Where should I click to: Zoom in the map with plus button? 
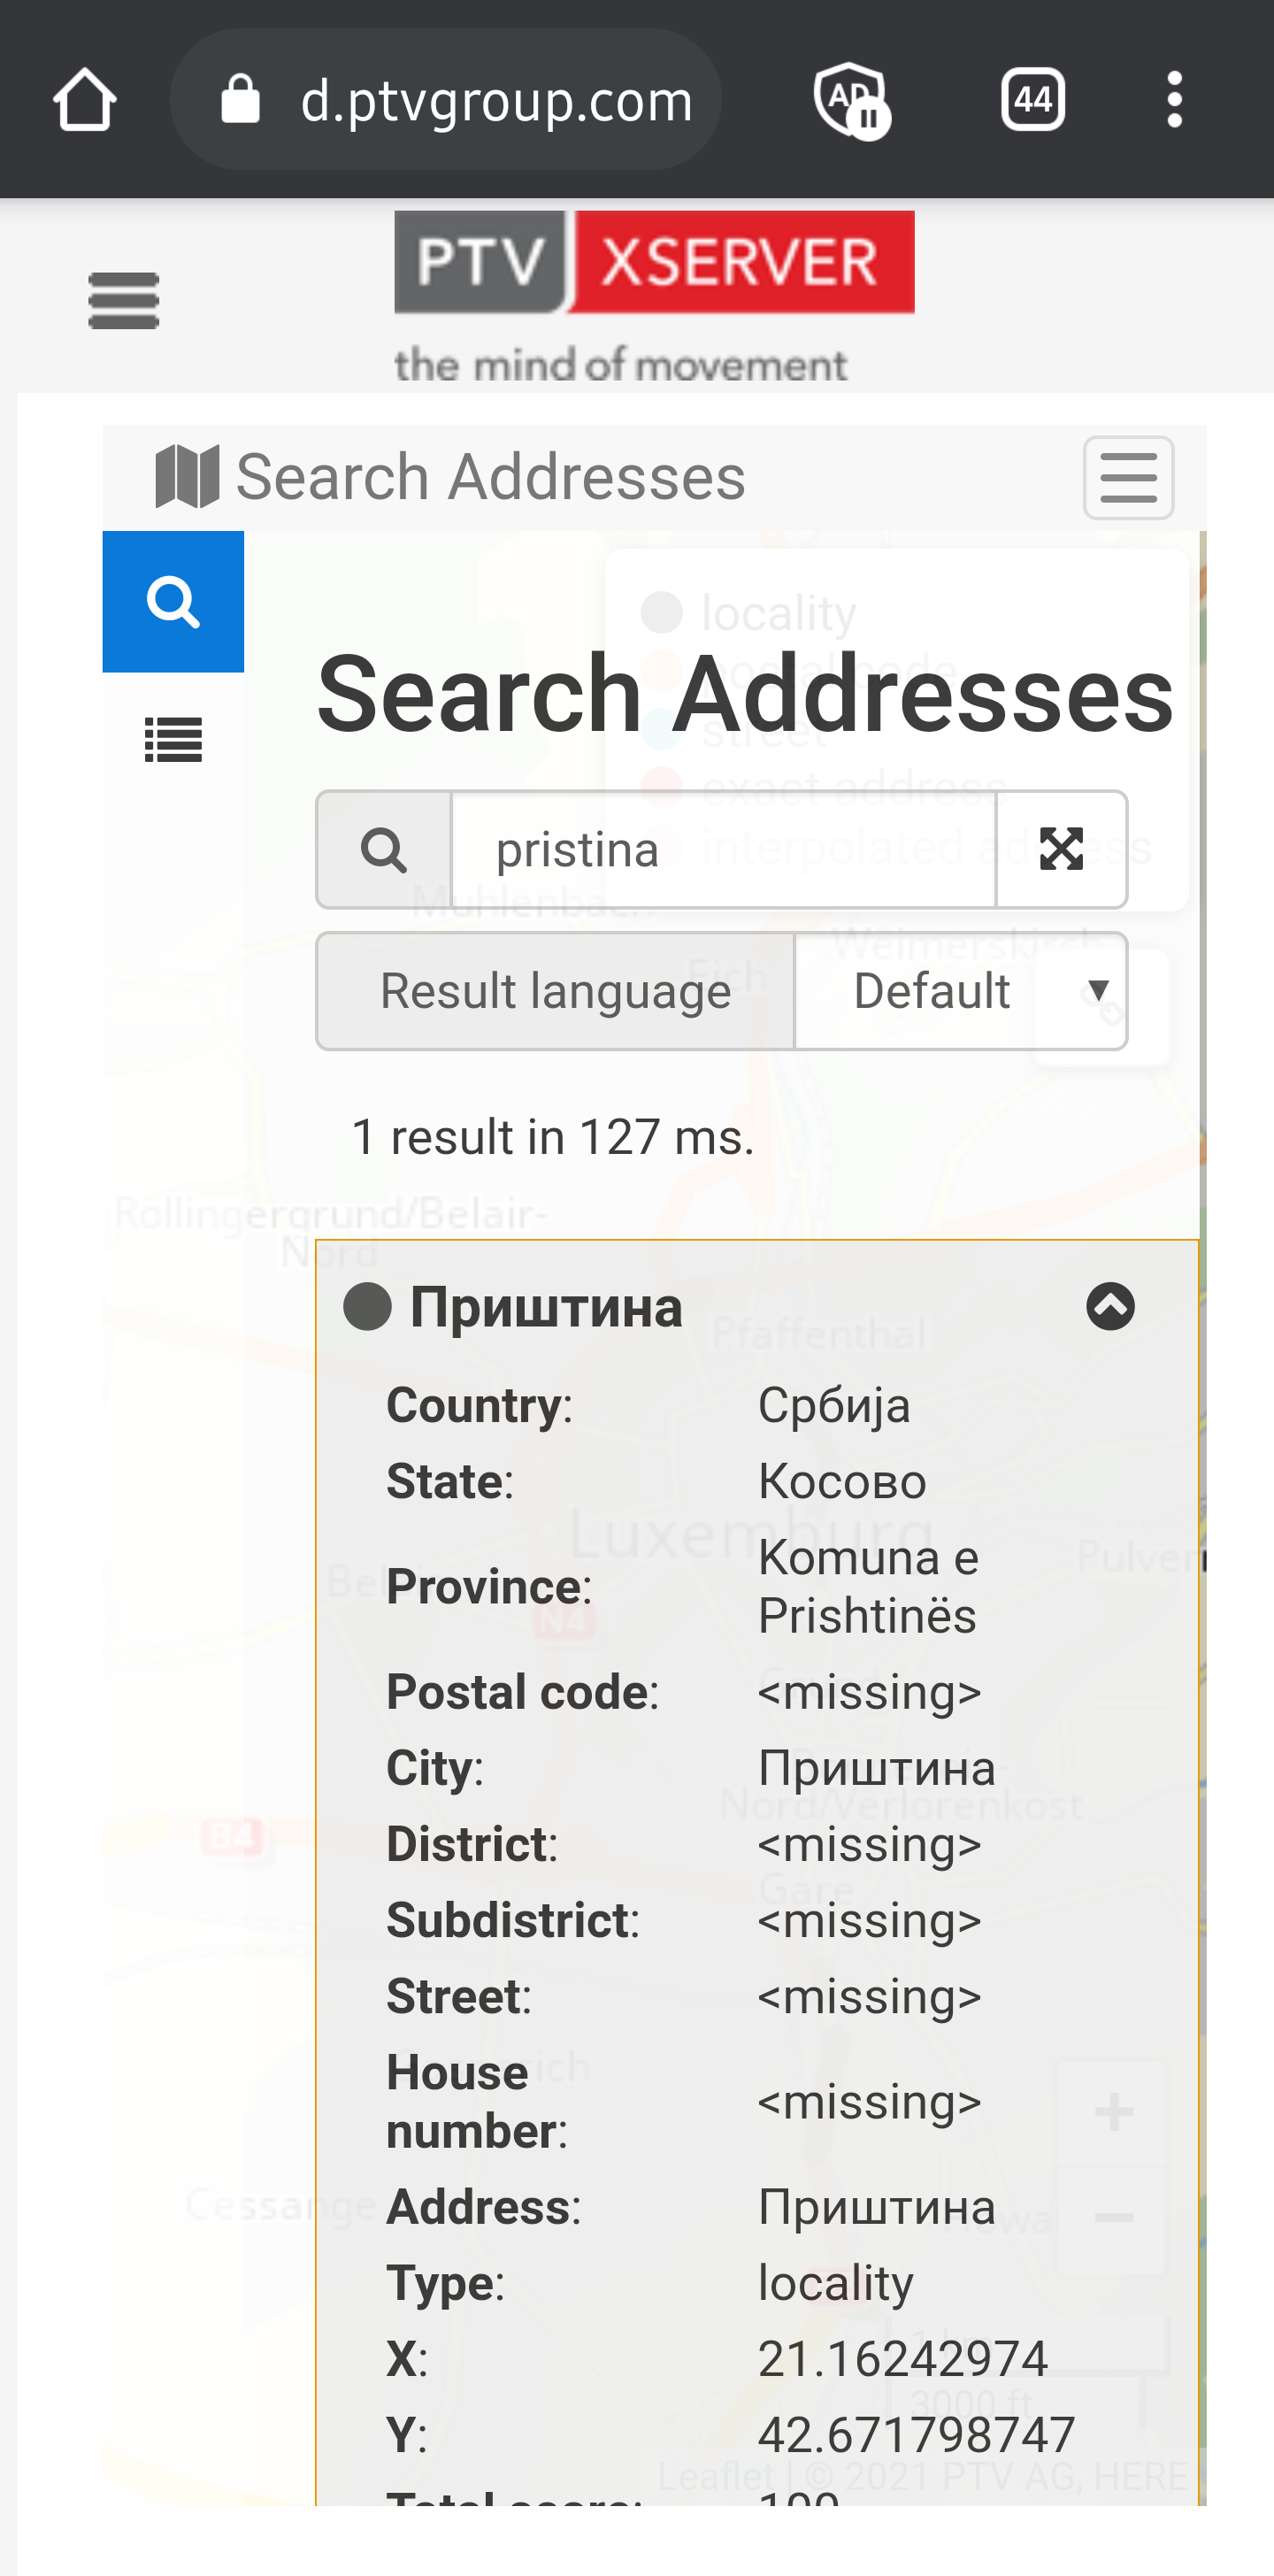click(1113, 2112)
